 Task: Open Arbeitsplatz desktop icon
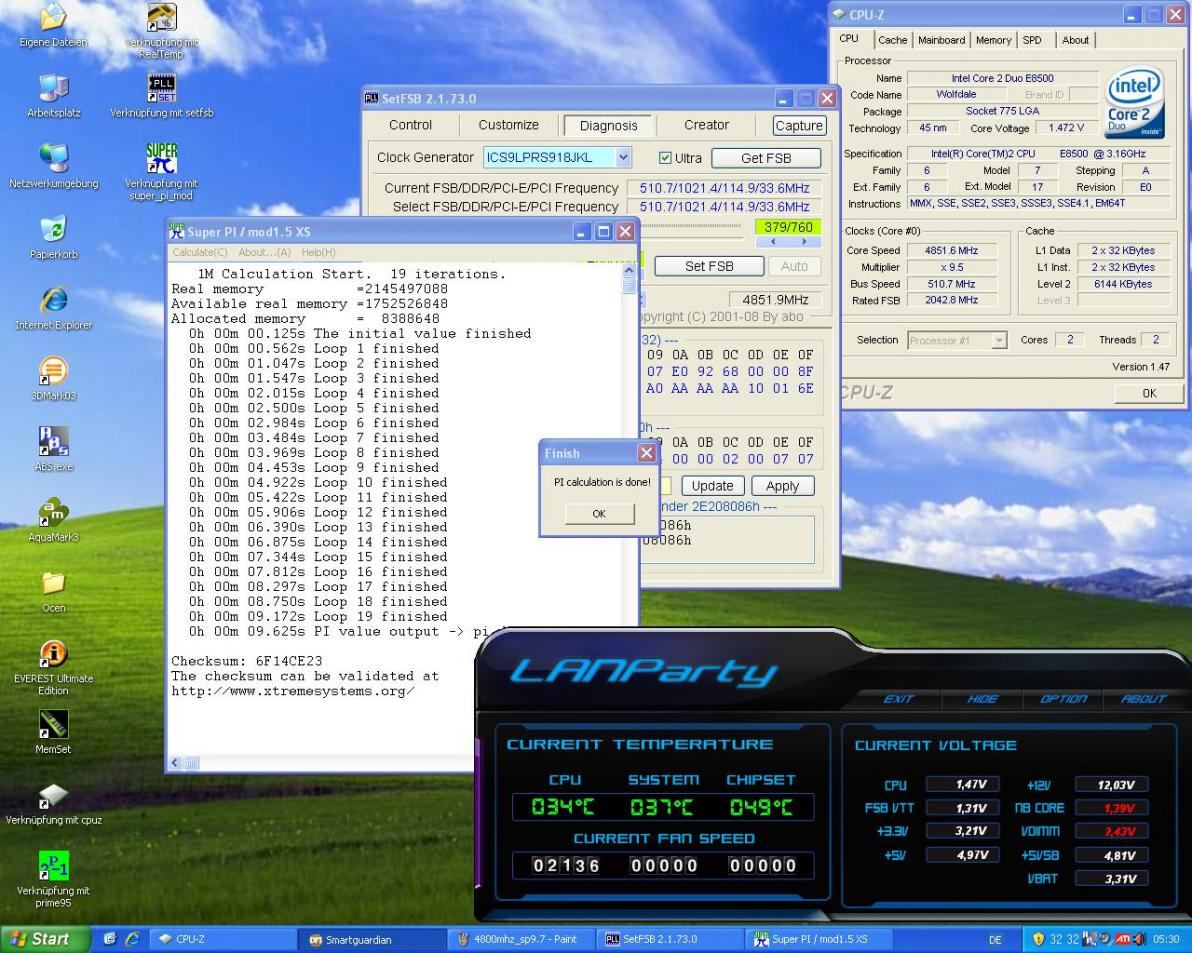[53, 88]
